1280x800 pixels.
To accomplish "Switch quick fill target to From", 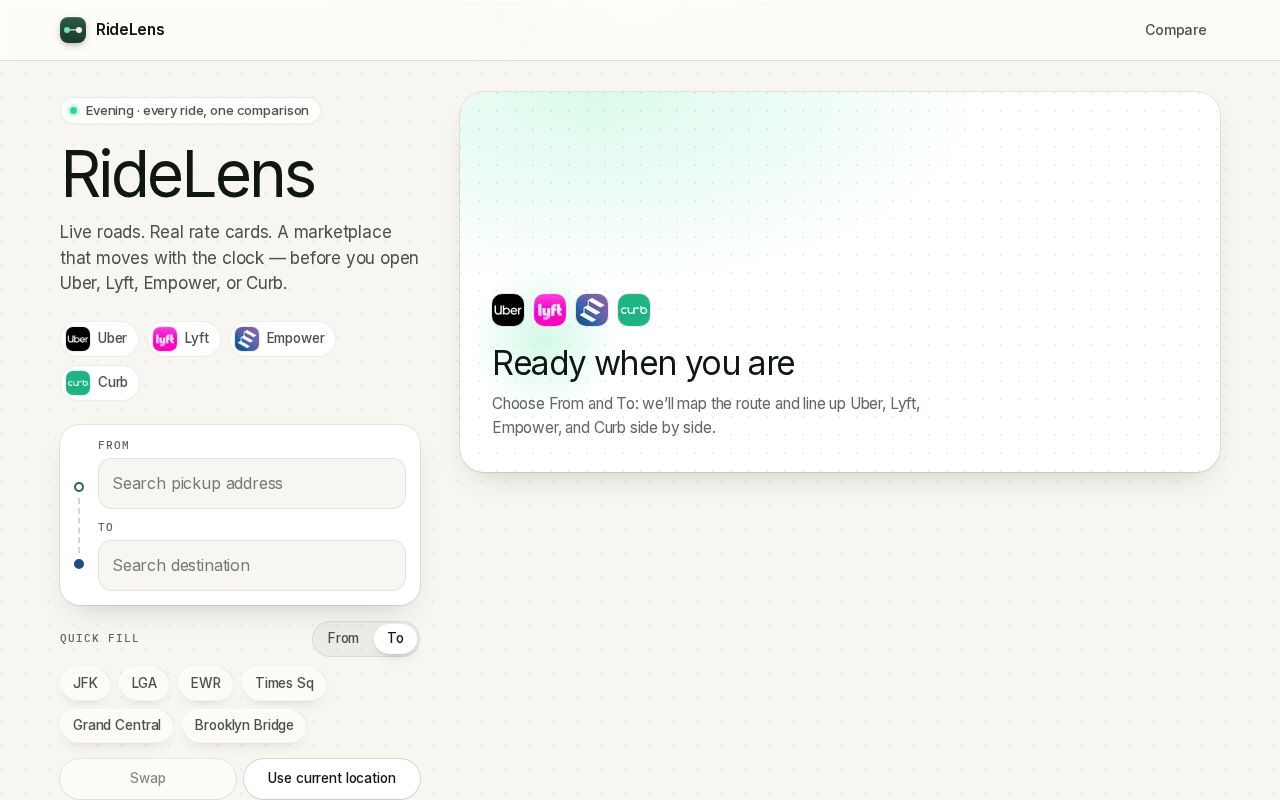I will click(x=343, y=638).
